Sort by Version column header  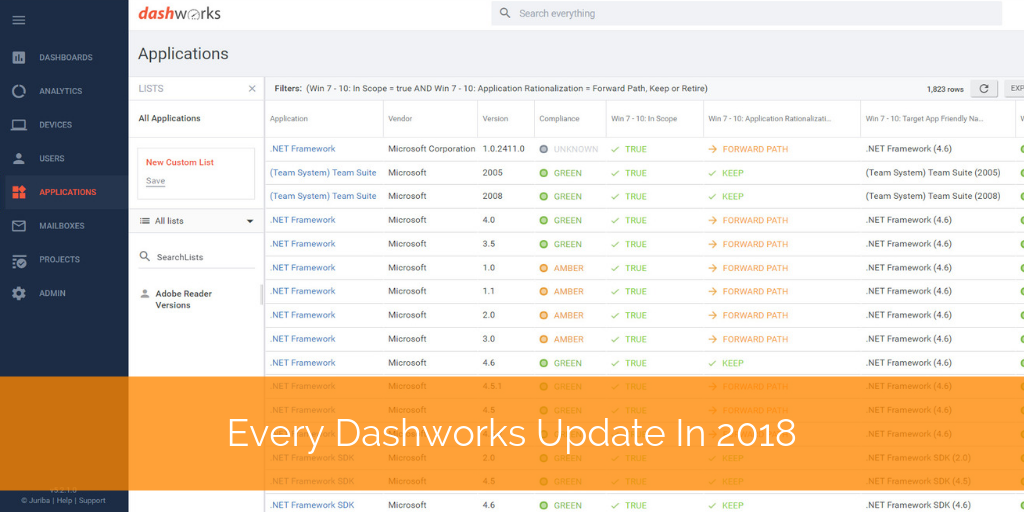point(495,119)
